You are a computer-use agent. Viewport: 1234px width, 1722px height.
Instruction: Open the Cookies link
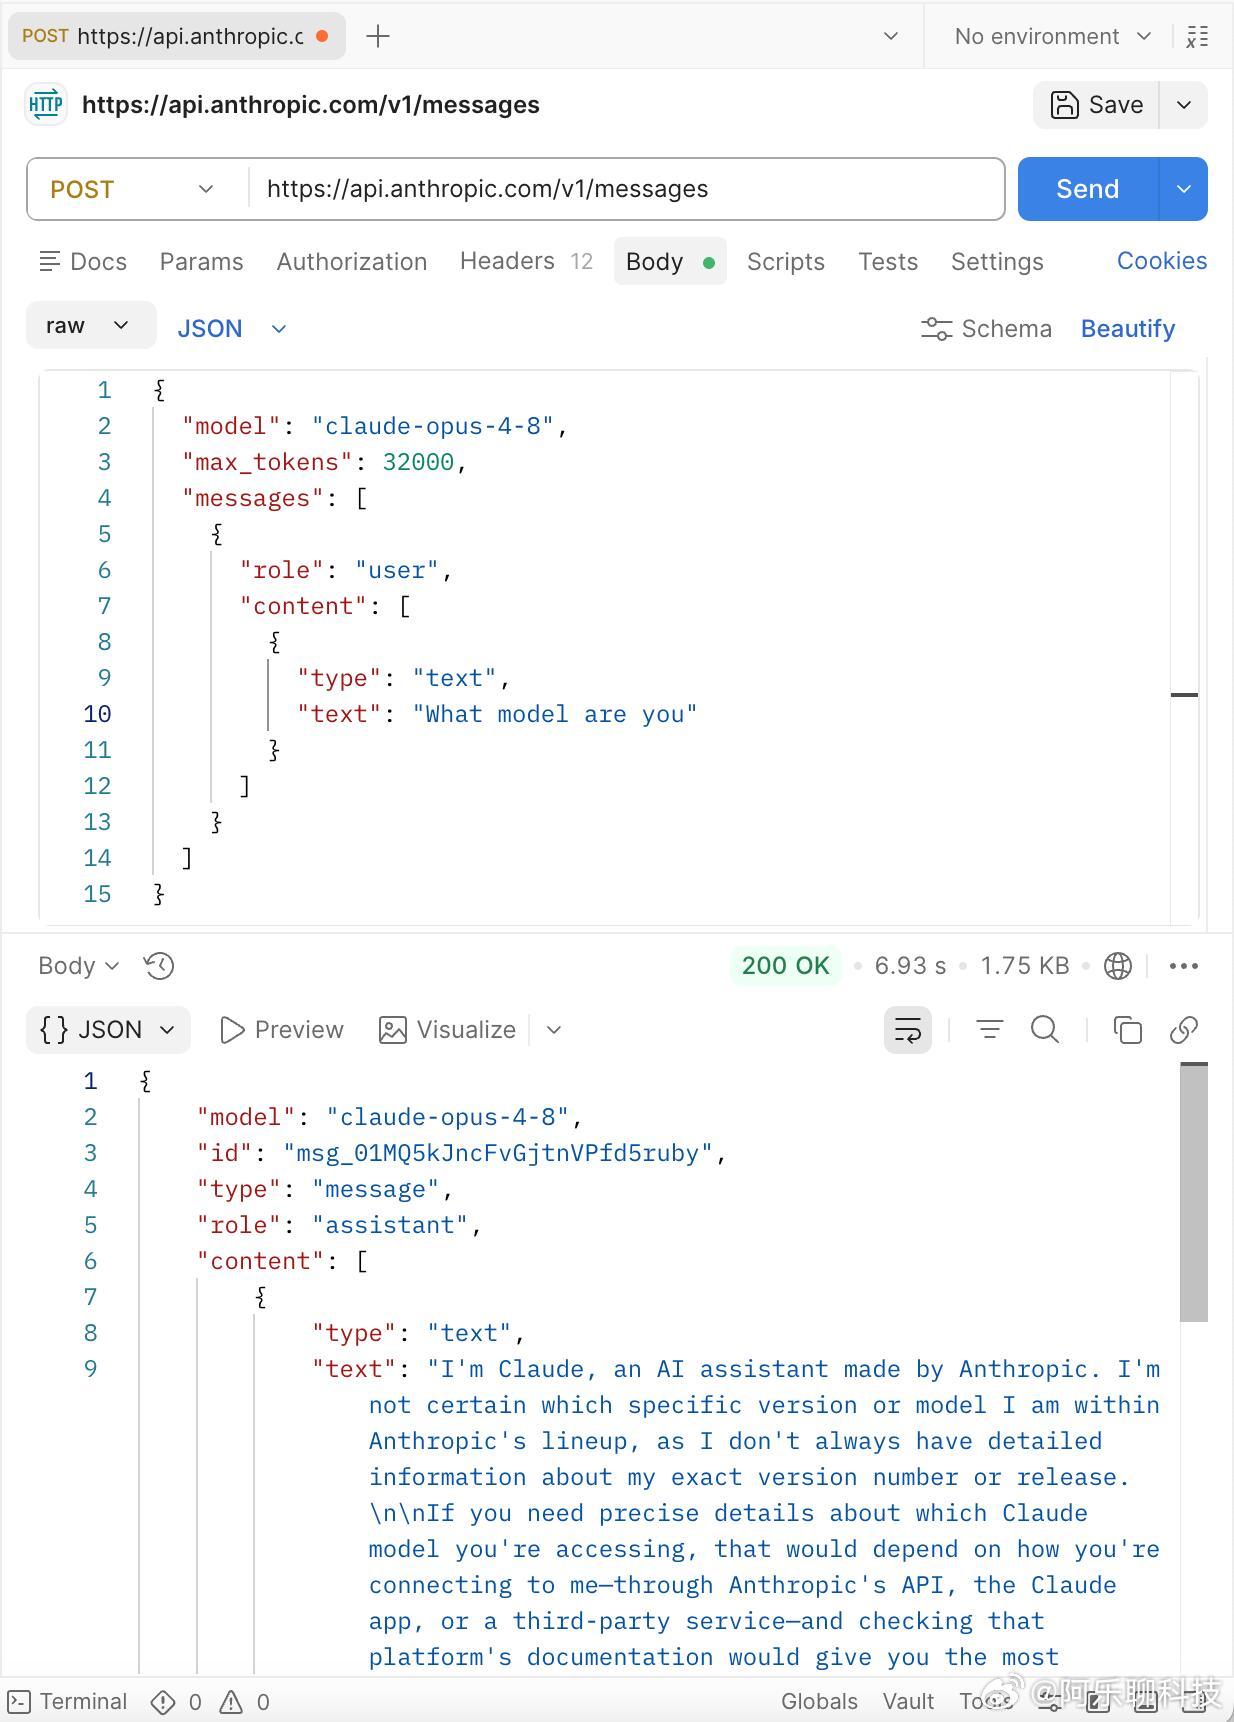[x=1162, y=261]
